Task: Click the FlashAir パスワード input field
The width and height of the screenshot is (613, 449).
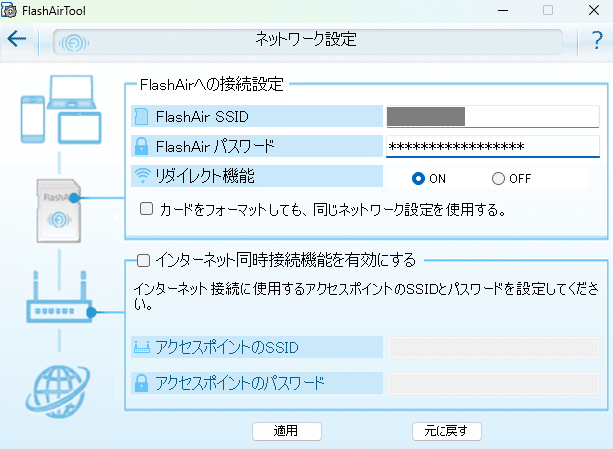Action: coord(493,146)
